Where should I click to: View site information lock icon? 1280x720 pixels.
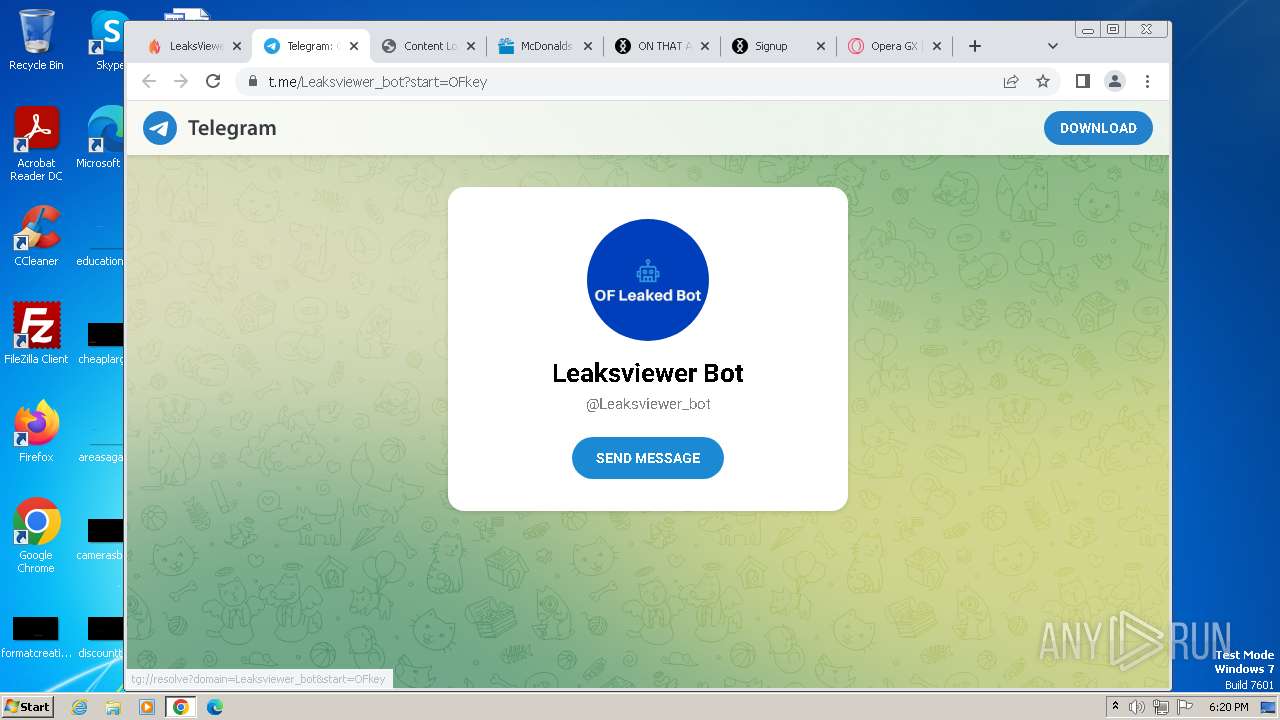coord(253,81)
